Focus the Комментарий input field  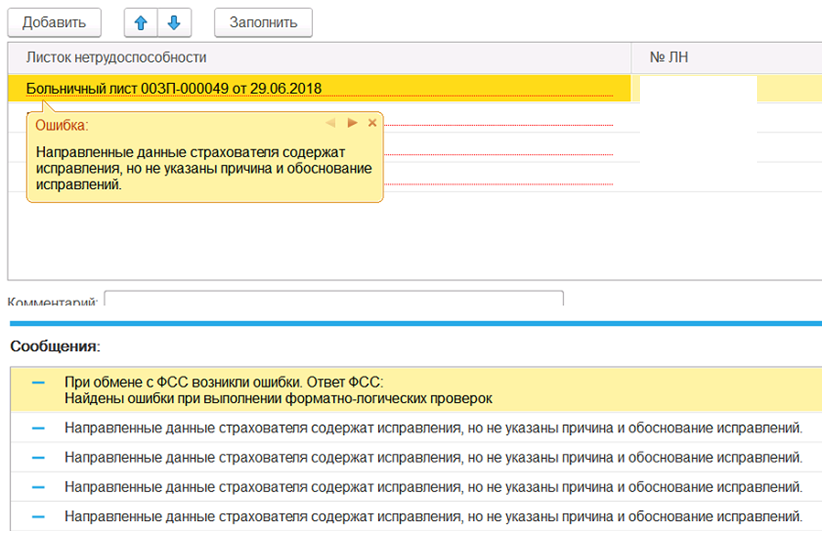click(x=333, y=298)
